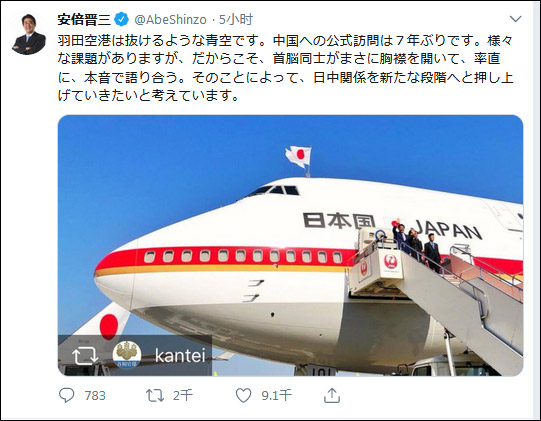
Task: Click the kantei account name on the photo
Action: (180, 355)
